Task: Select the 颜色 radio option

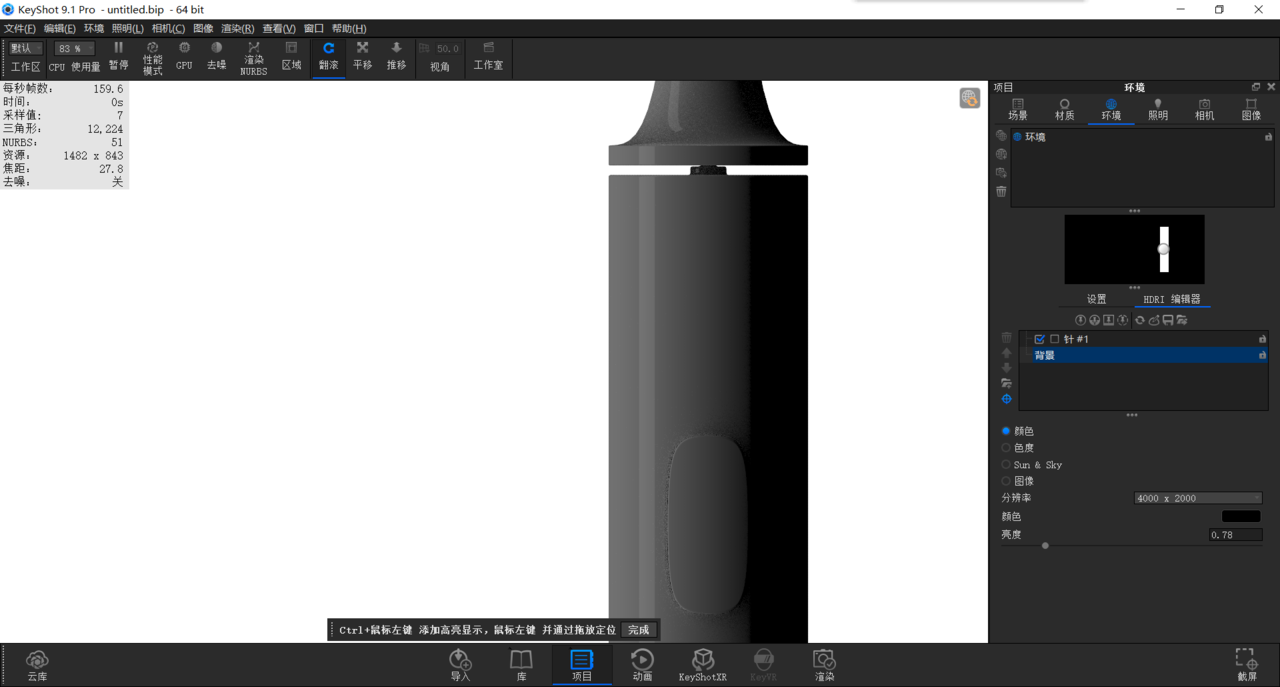Action: [1006, 431]
